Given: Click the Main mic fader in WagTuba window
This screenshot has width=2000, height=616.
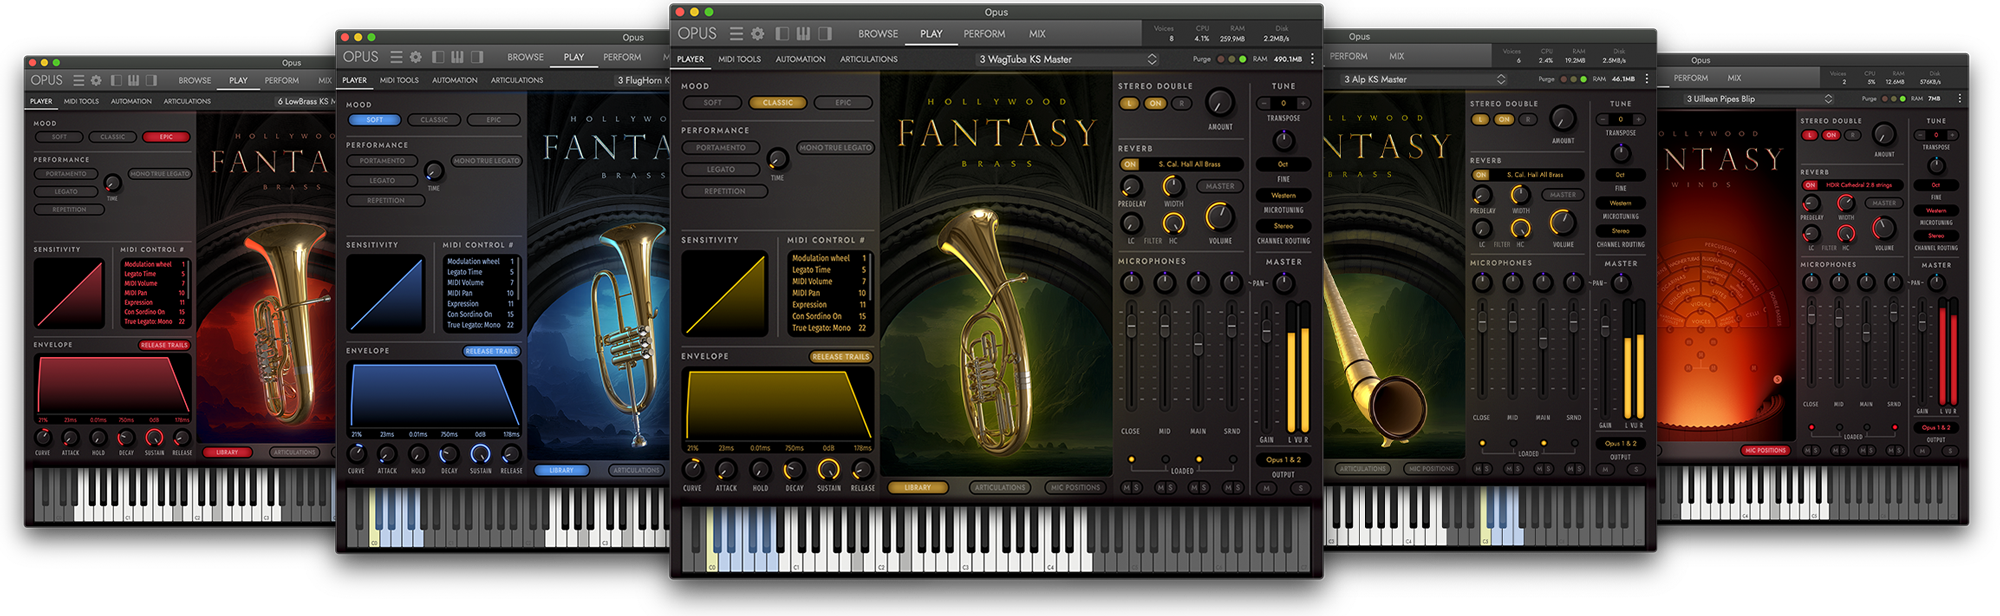Looking at the screenshot, I should click(1198, 345).
